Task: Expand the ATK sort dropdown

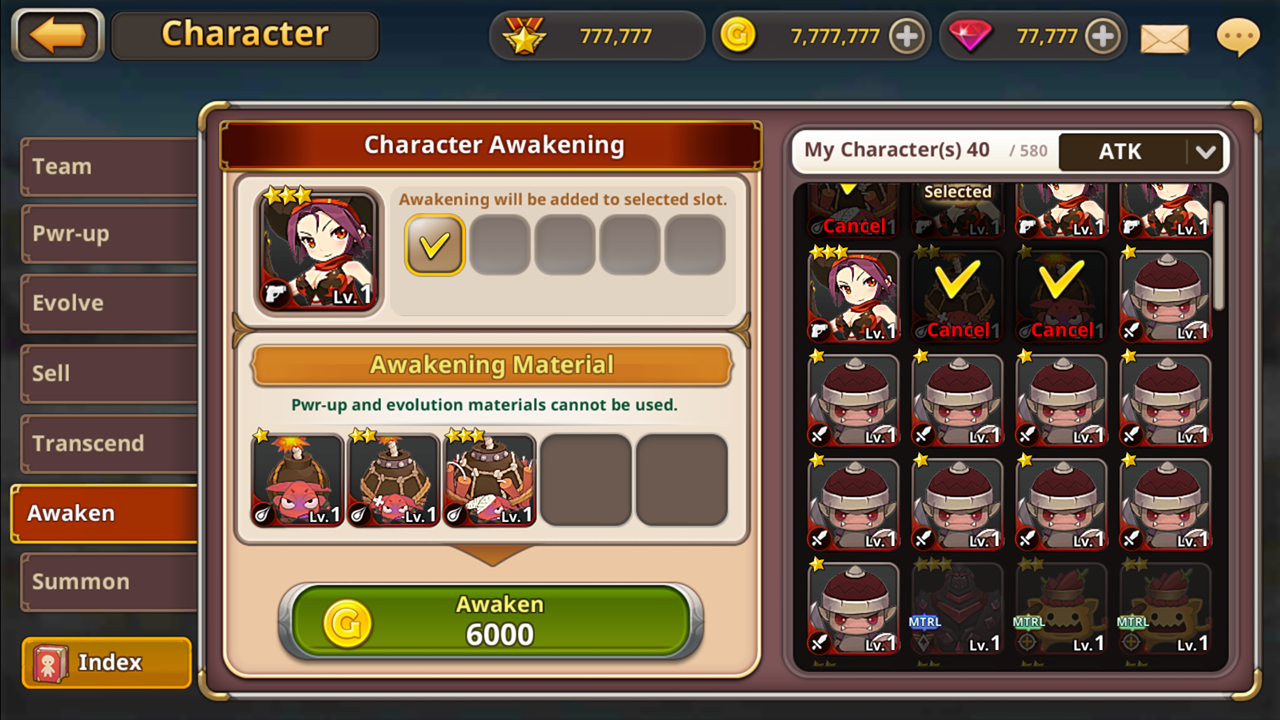Action: 1141,152
